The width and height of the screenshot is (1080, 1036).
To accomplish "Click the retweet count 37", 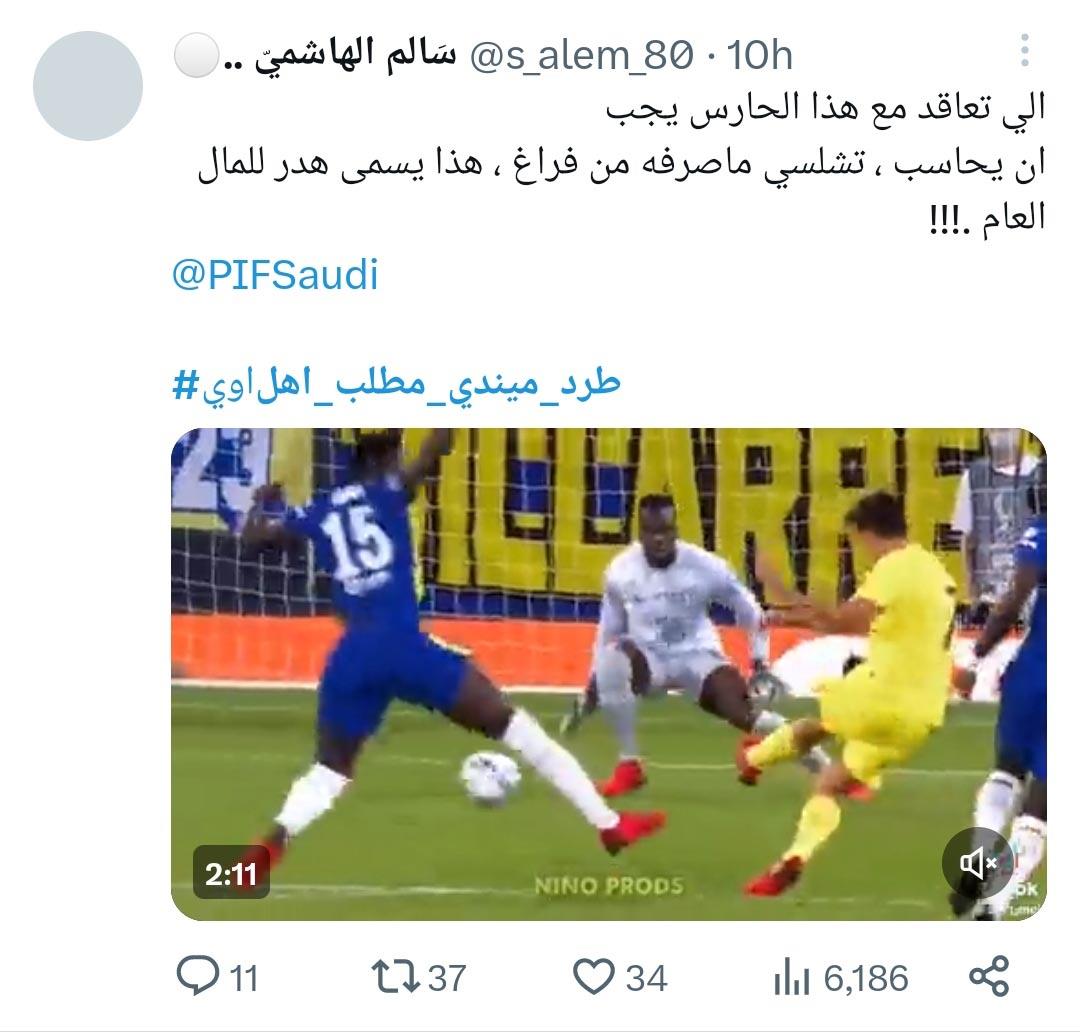I will click(447, 978).
